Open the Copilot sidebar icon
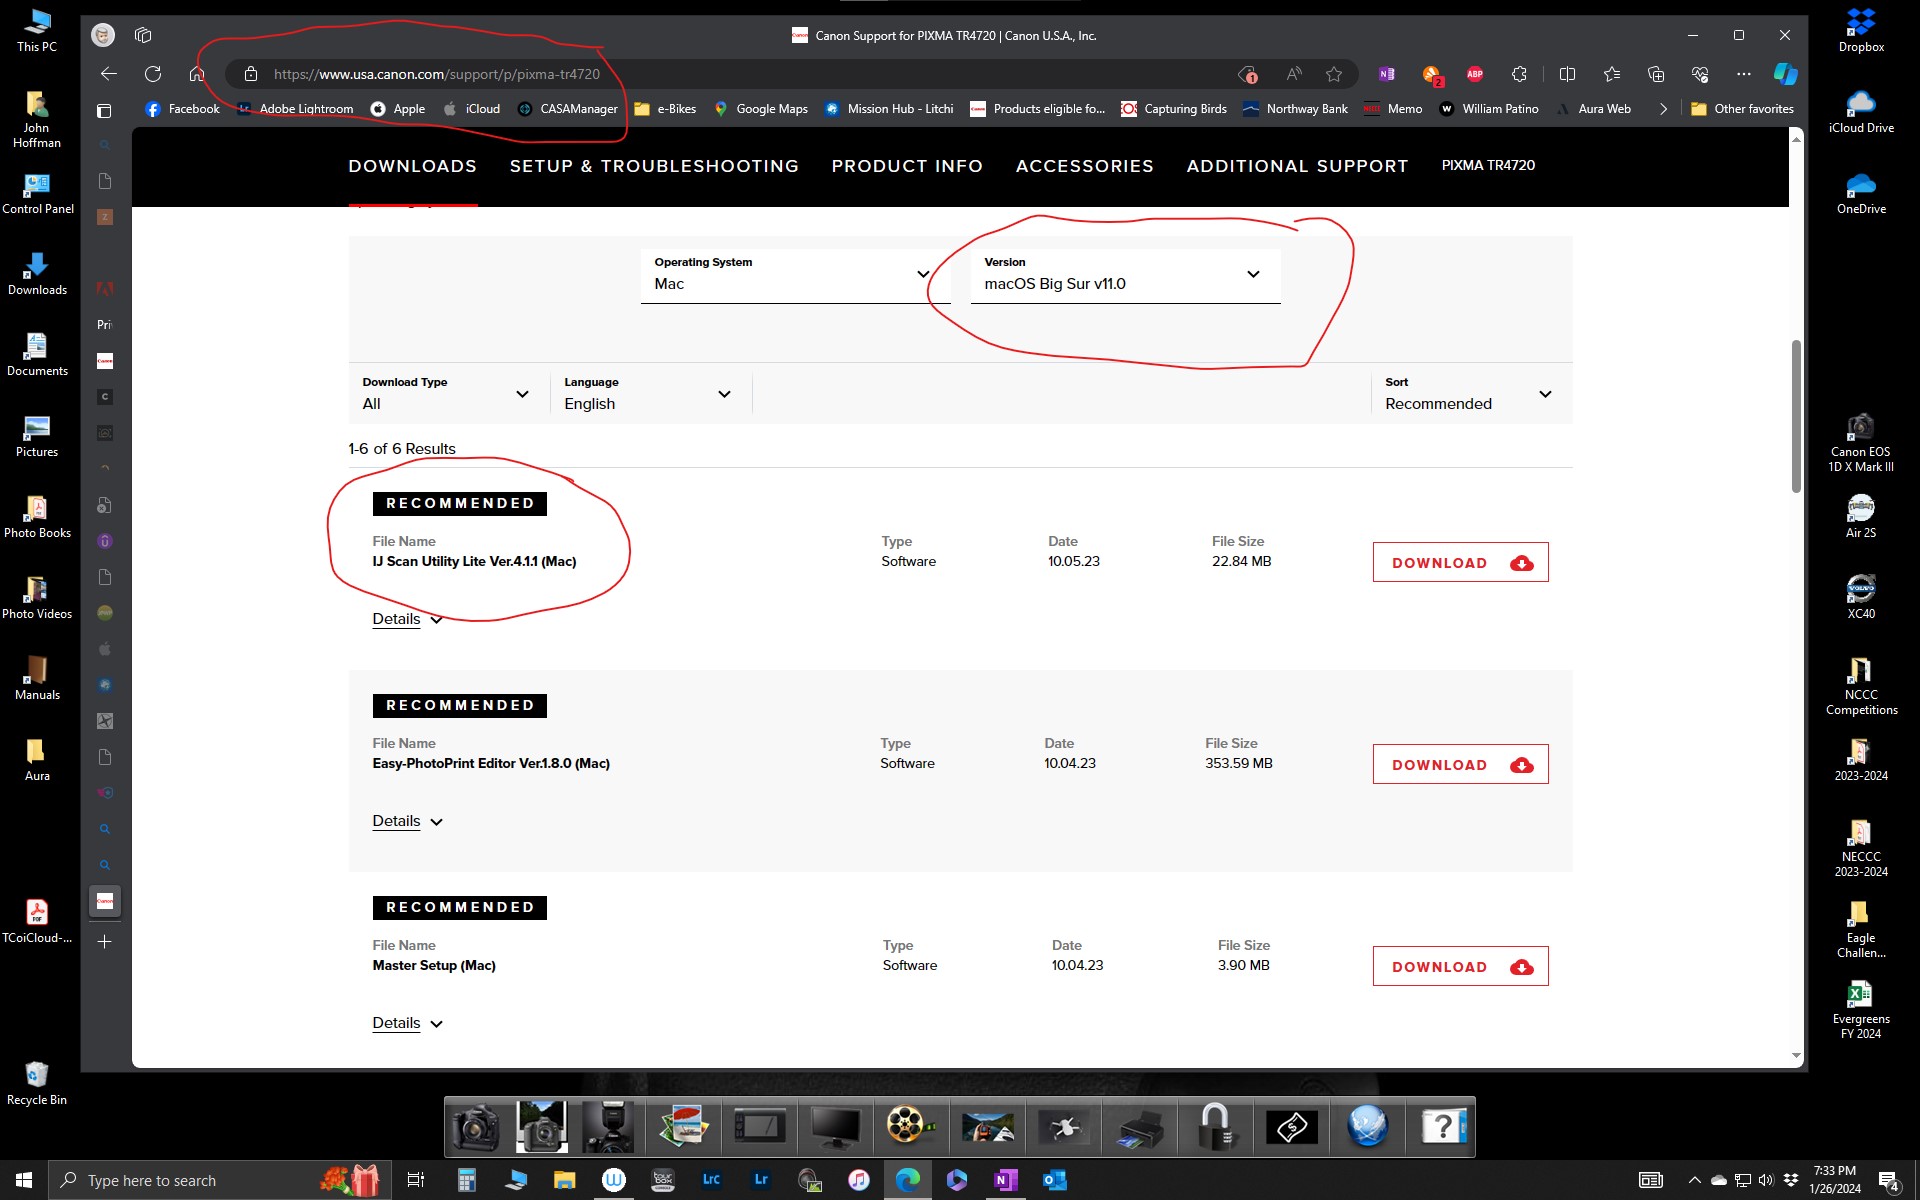This screenshot has width=1920, height=1200. coord(1784,74)
